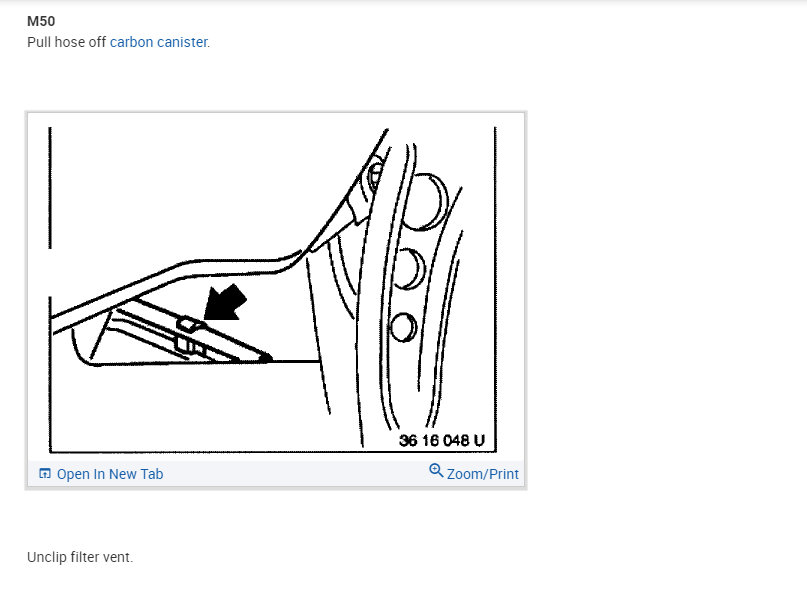Click the largest top circle in diagram
The width and height of the screenshot is (807, 603).
pos(425,202)
